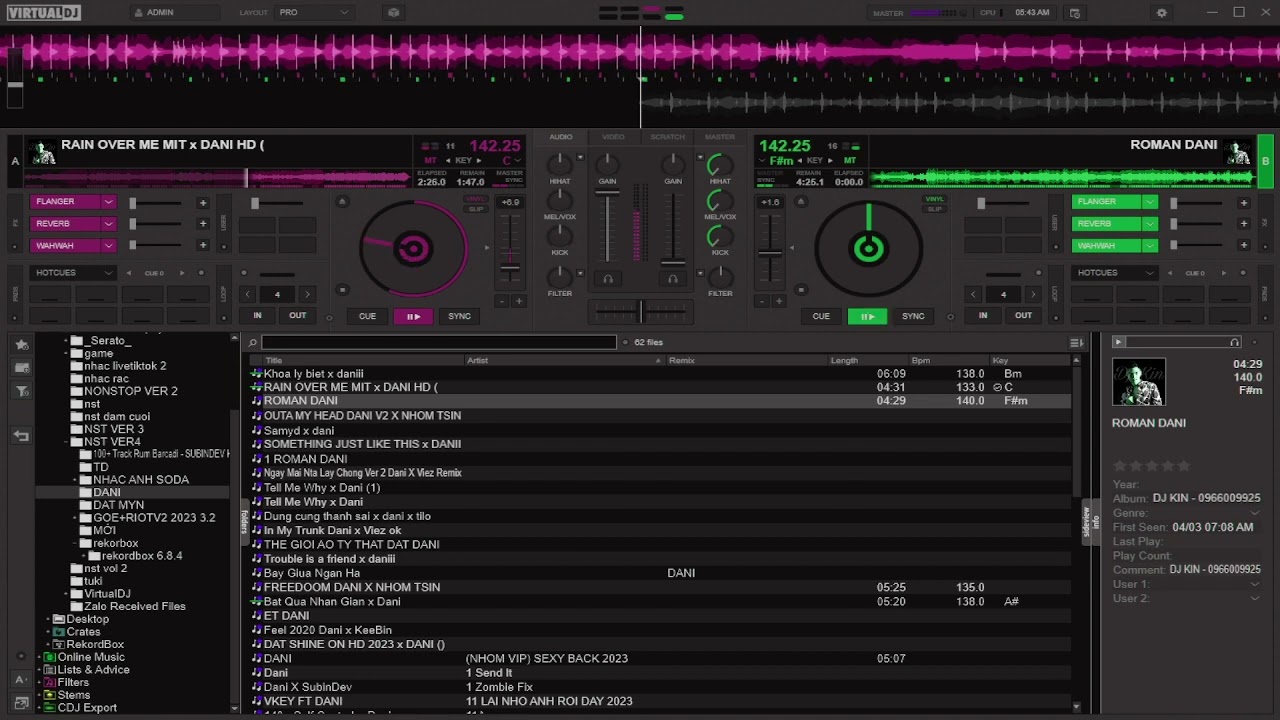Click SYNC button on deck A
The height and width of the screenshot is (720, 1280).
tap(459, 316)
